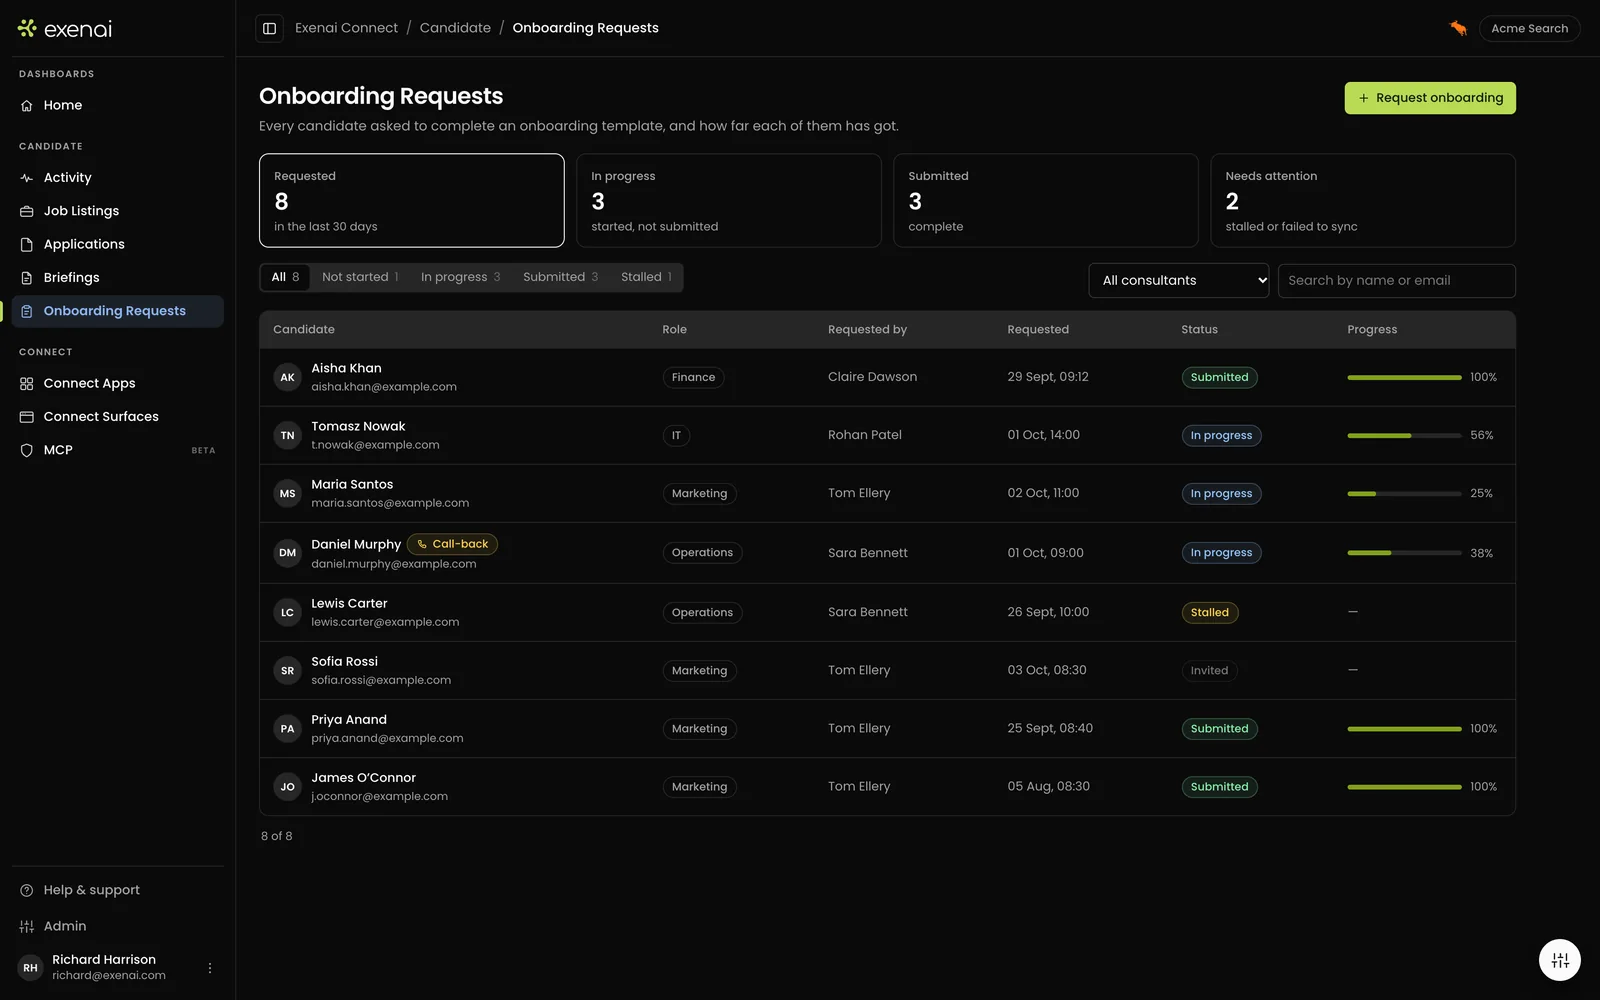Open Home via its house icon
The image size is (1600, 1000).
(27, 105)
